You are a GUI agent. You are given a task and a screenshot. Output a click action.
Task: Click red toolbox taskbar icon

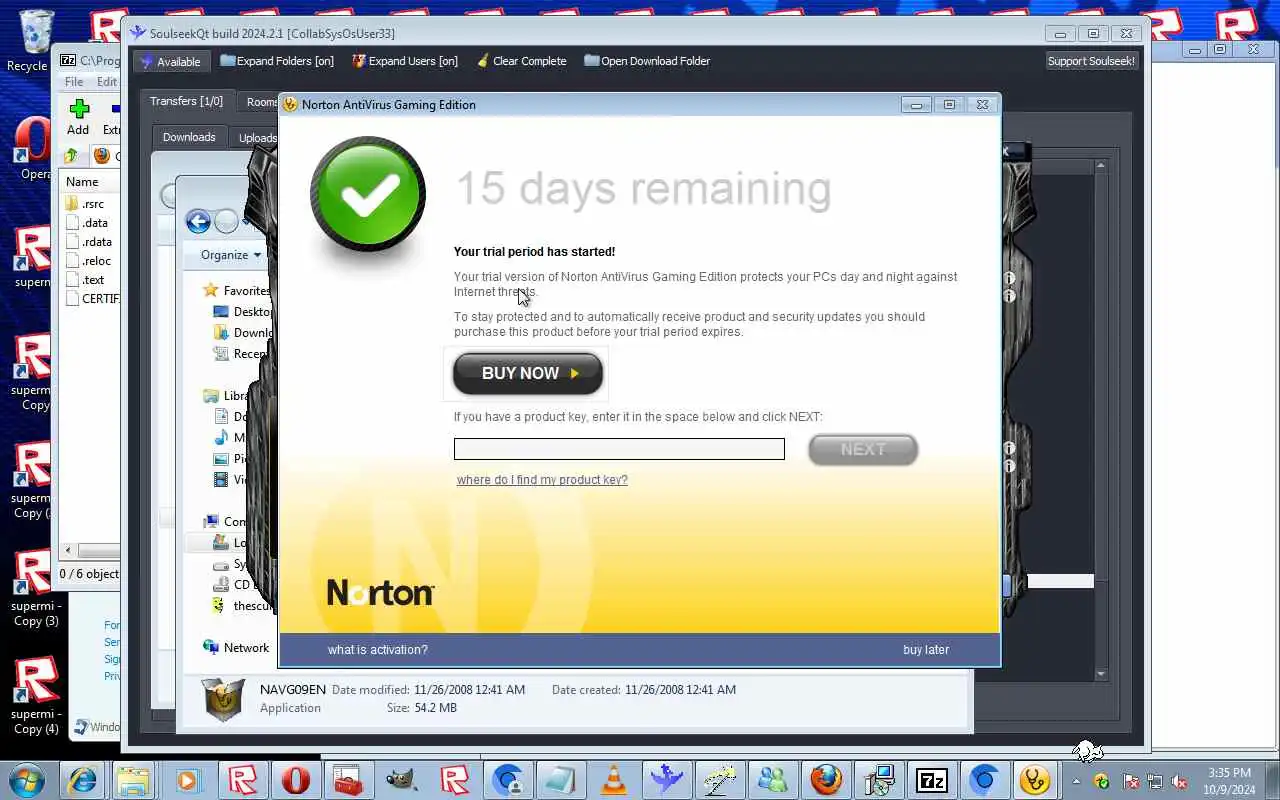348,780
